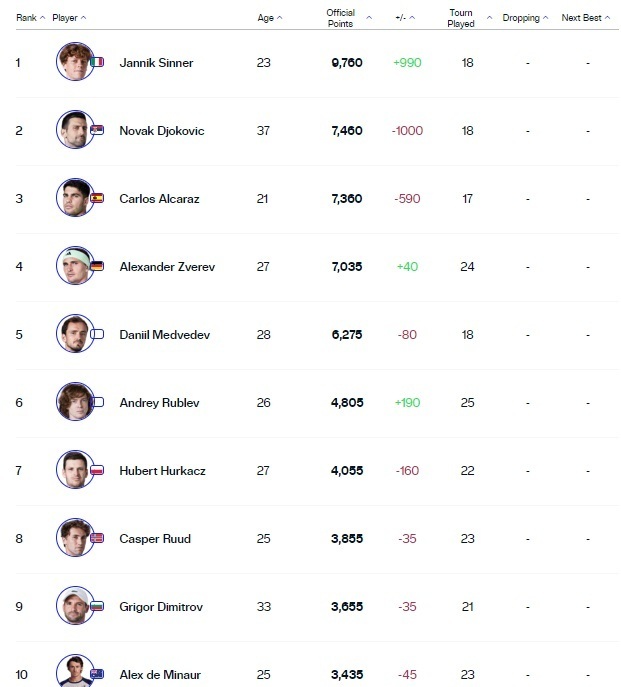Screen dimensions: 621x687
Task: Sort the table by Rank column
Action: coord(30,18)
